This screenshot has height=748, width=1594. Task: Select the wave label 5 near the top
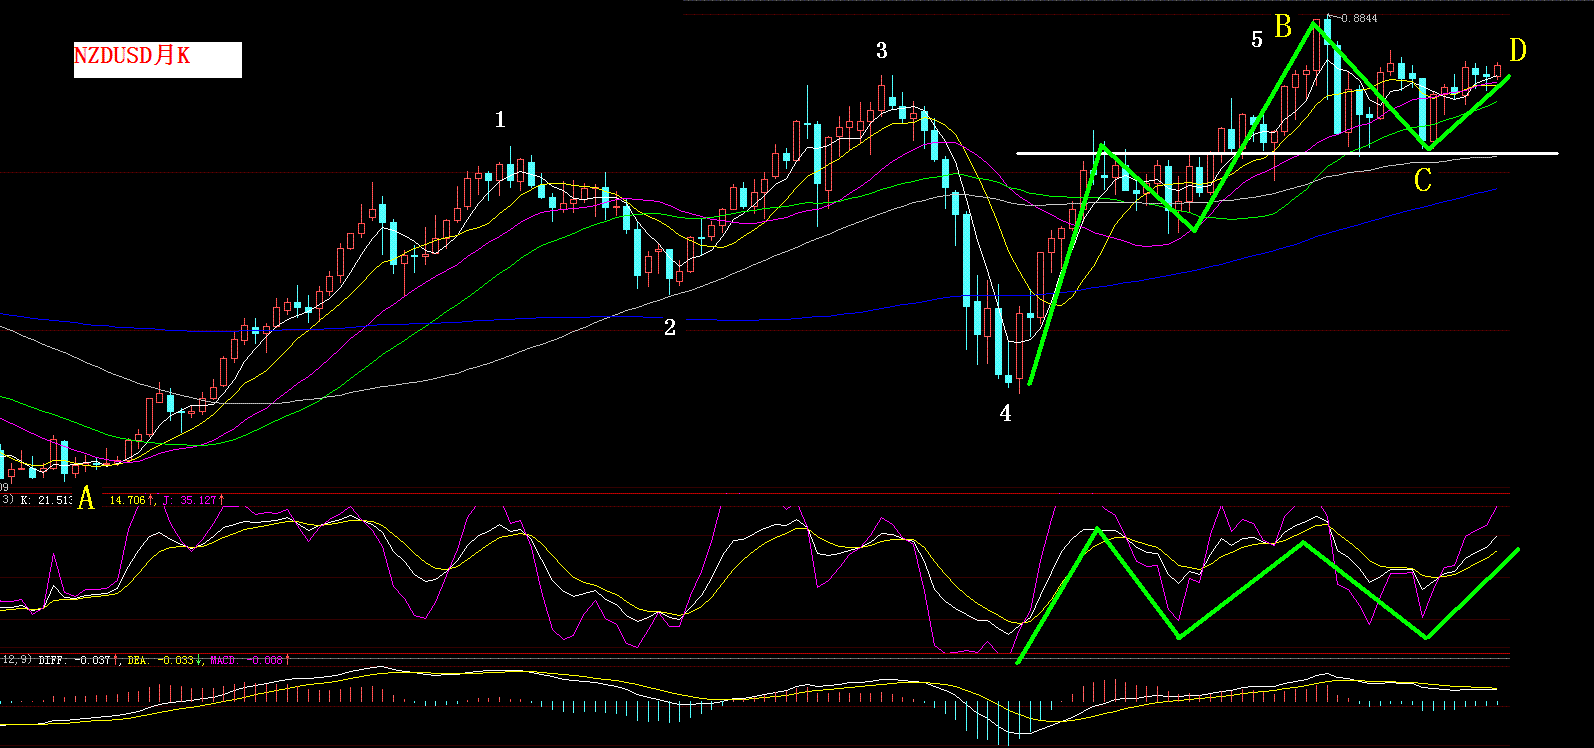click(x=1257, y=40)
